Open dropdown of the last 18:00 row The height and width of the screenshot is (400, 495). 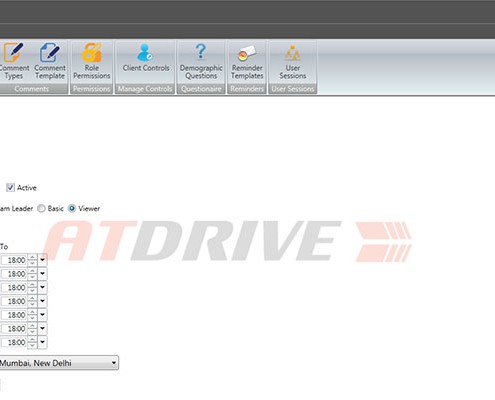click(42, 342)
